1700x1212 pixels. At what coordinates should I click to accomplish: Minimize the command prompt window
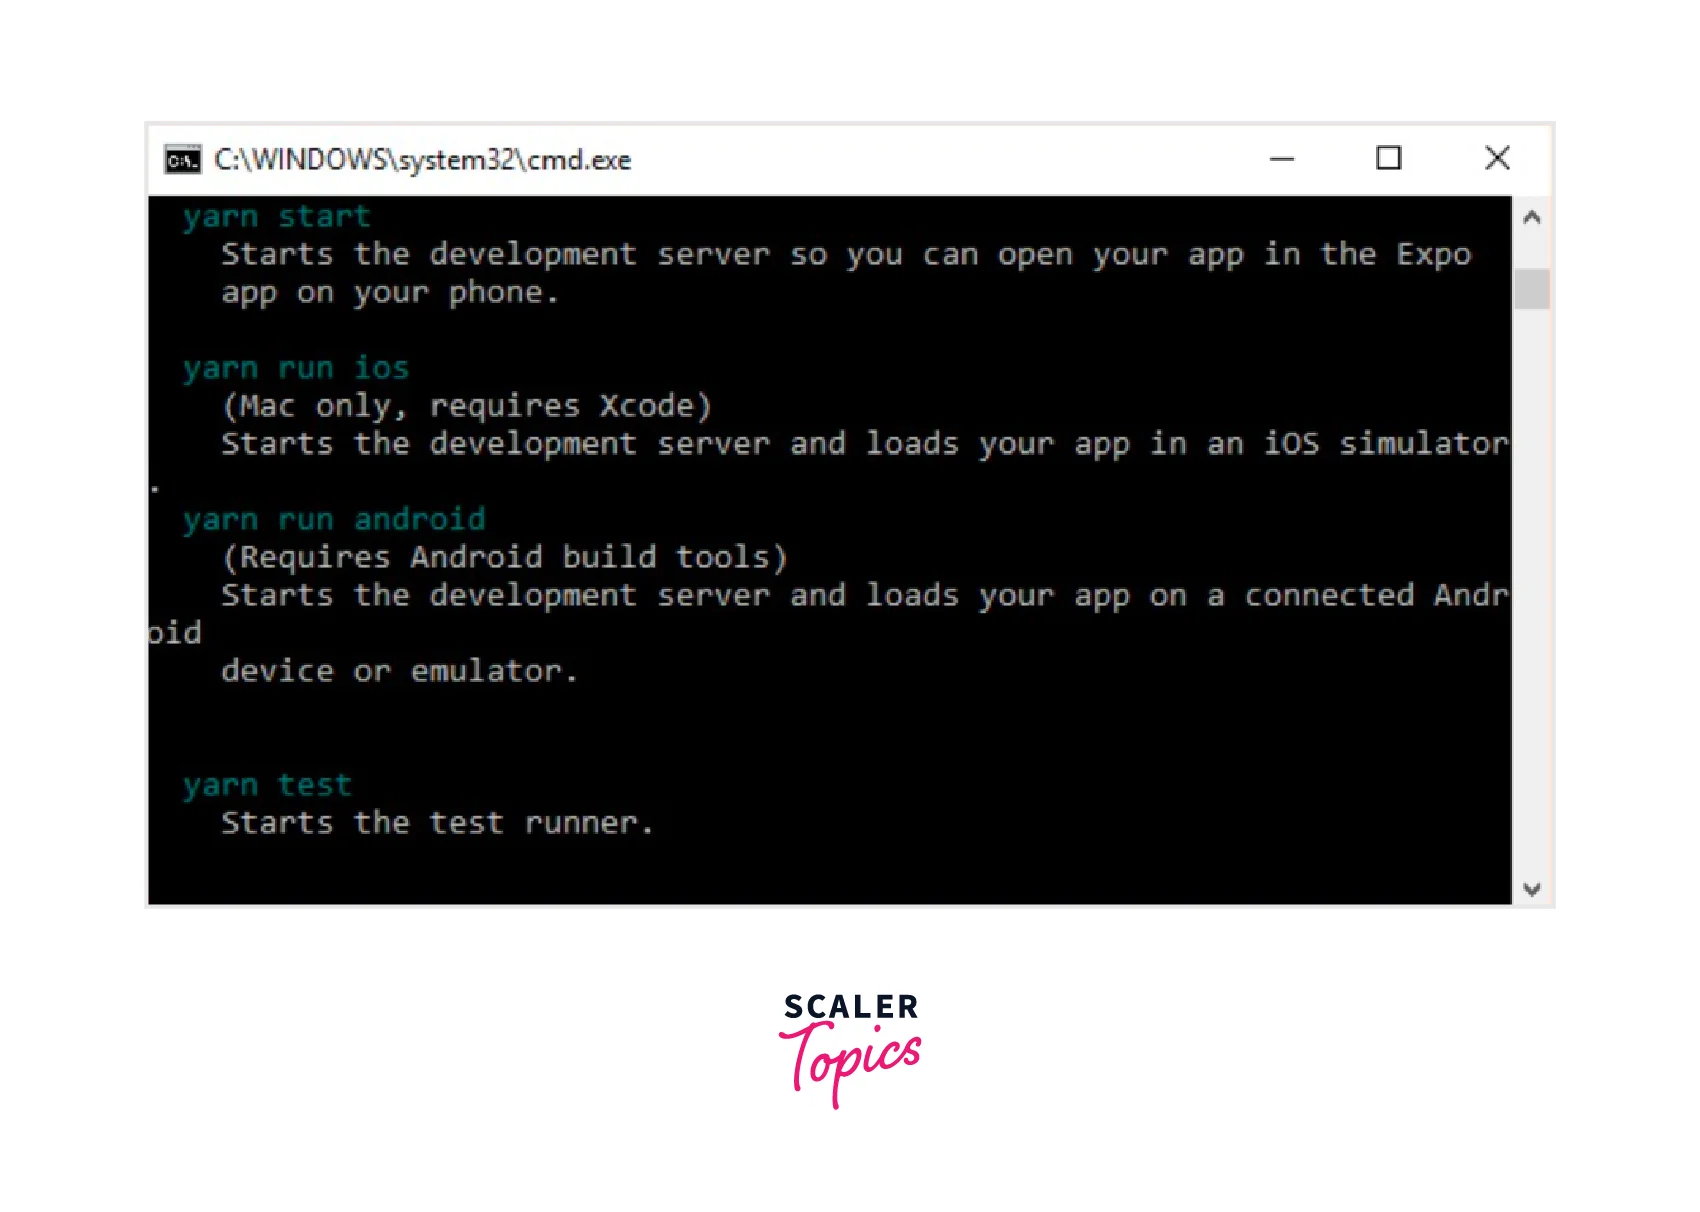click(1282, 159)
